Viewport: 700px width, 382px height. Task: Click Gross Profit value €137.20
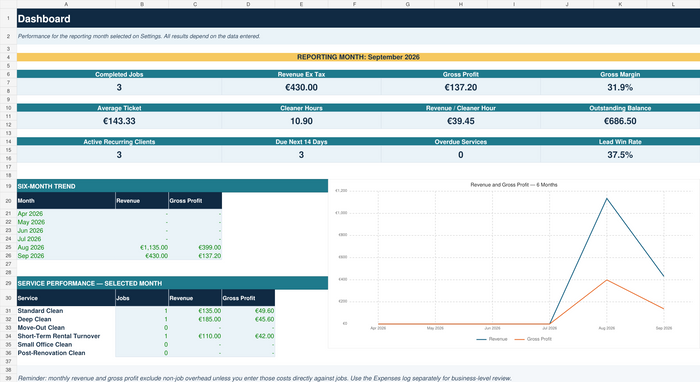pos(461,87)
